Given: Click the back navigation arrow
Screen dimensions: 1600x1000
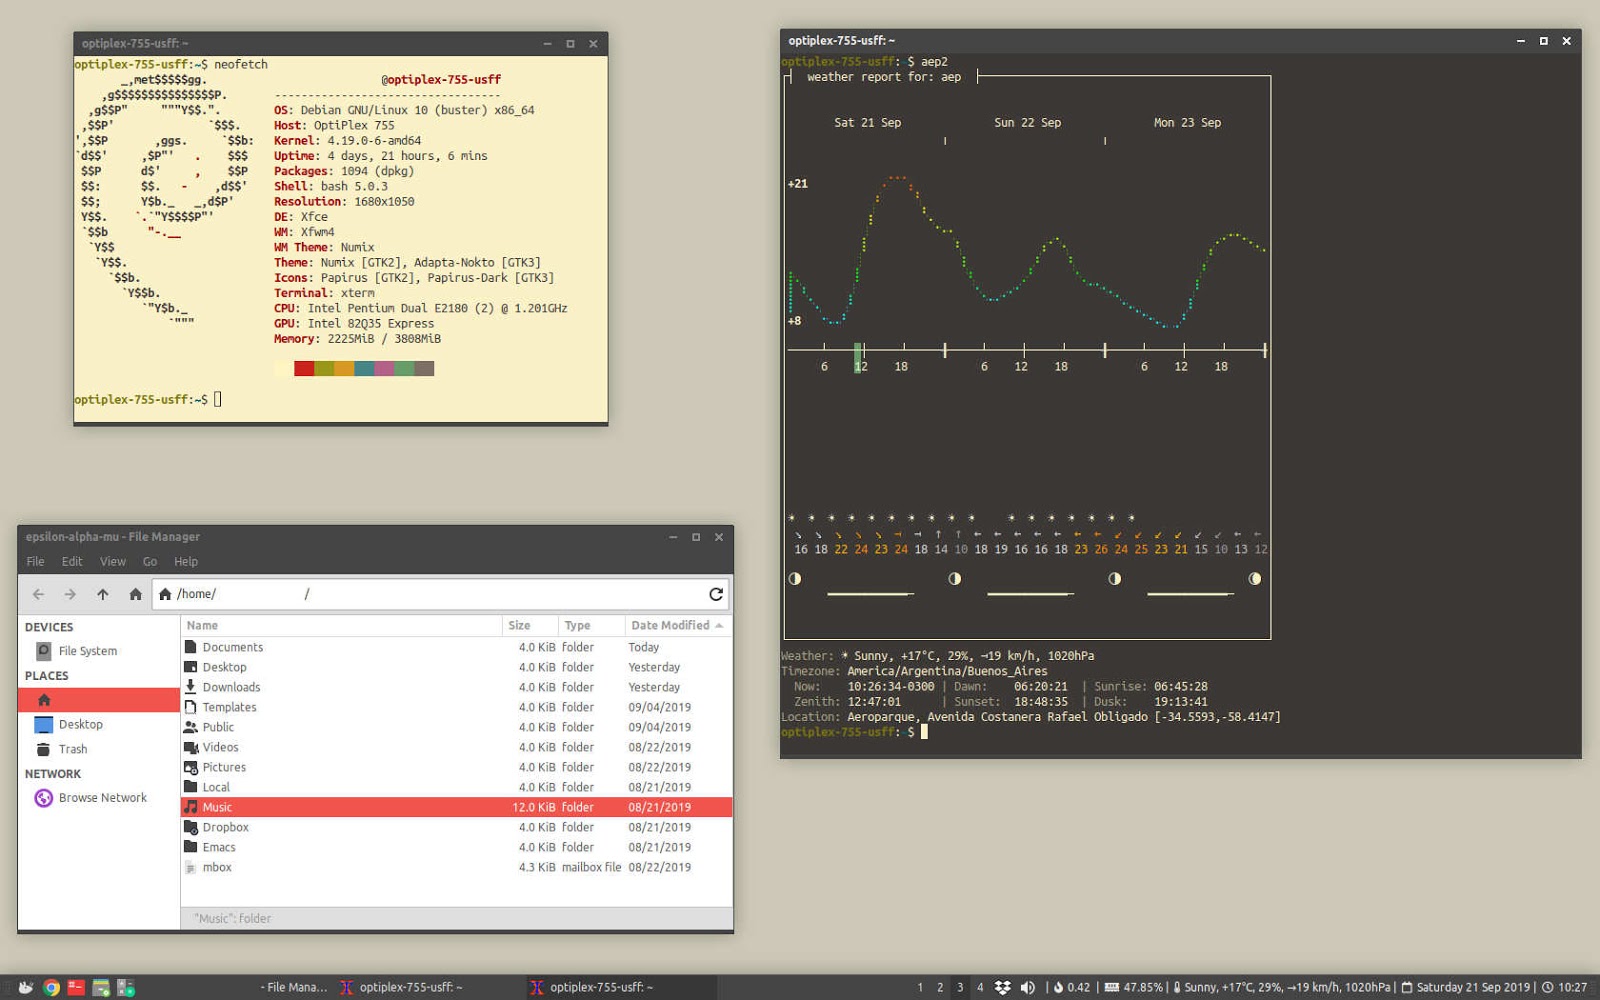Looking at the screenshot, I should click(x=38, y=593).
